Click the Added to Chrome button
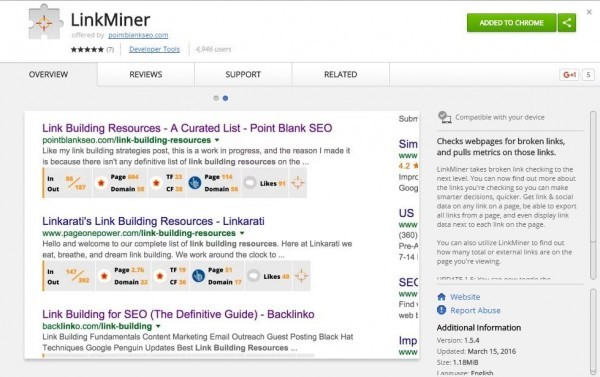The image size is (600, 377). [512, 23]
